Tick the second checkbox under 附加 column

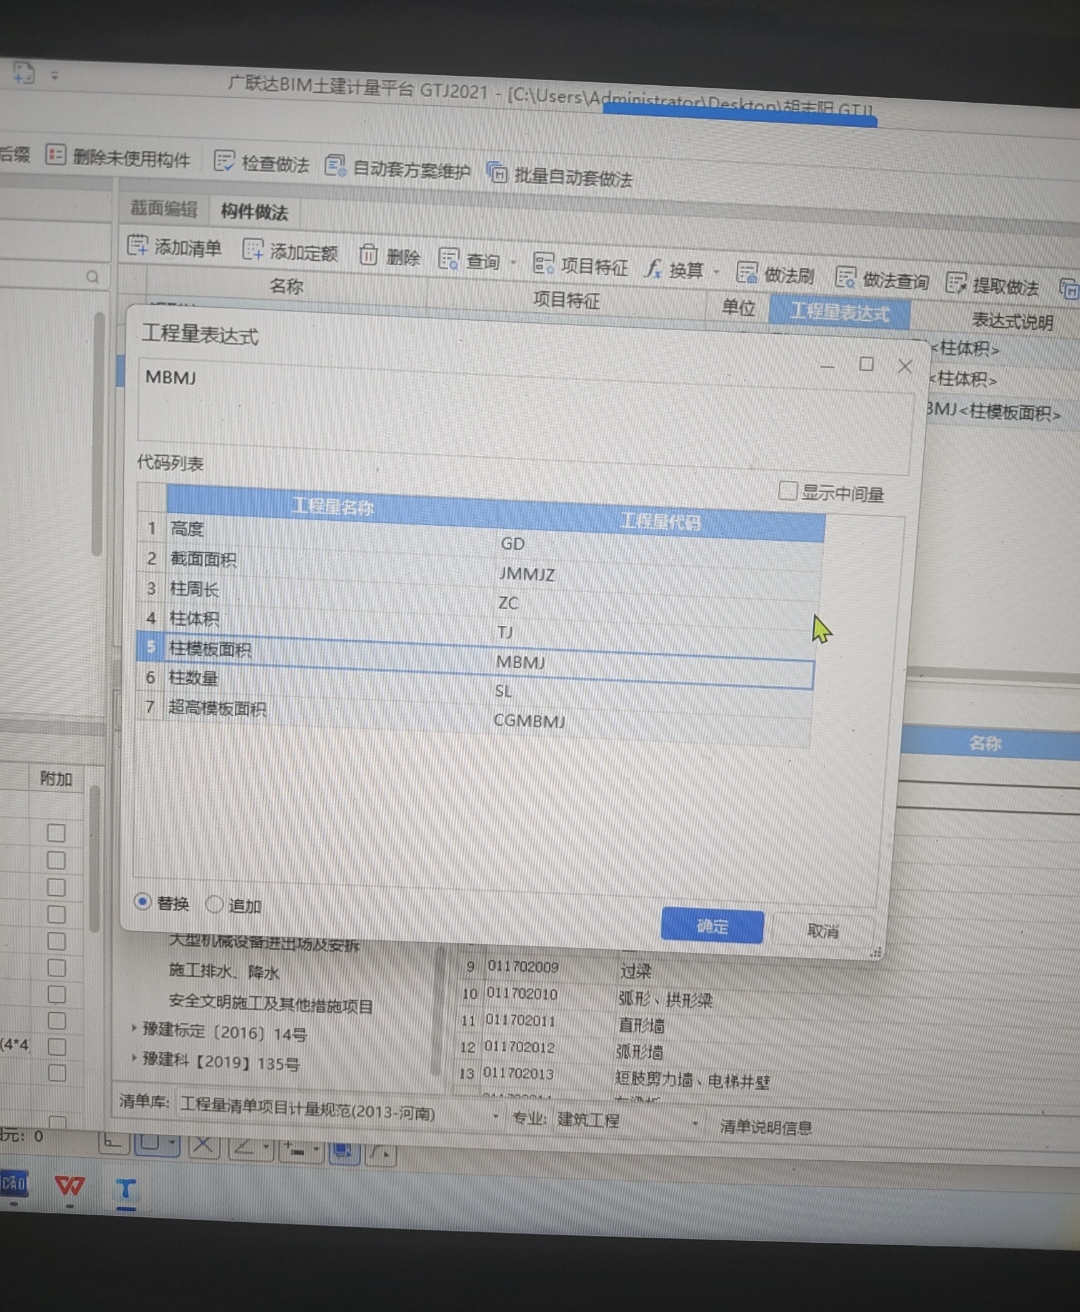56,859
